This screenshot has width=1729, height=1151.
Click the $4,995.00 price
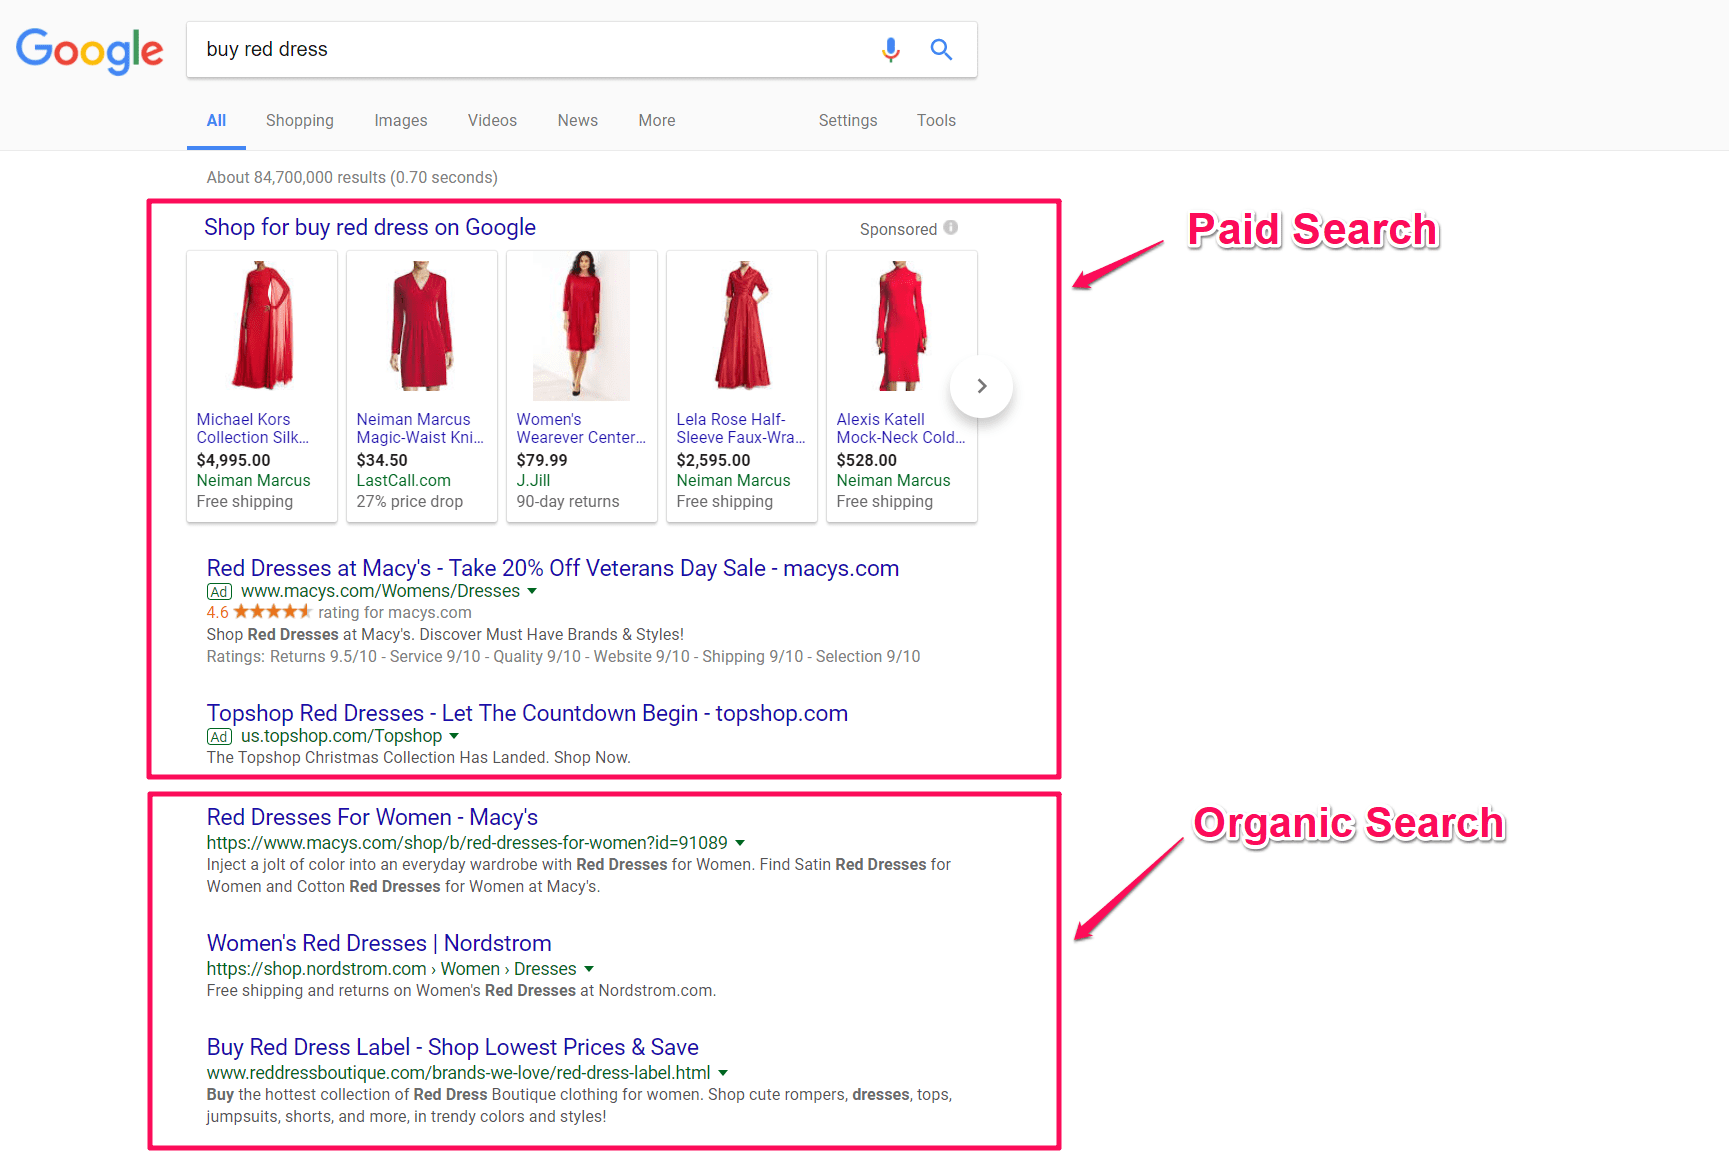233,461
